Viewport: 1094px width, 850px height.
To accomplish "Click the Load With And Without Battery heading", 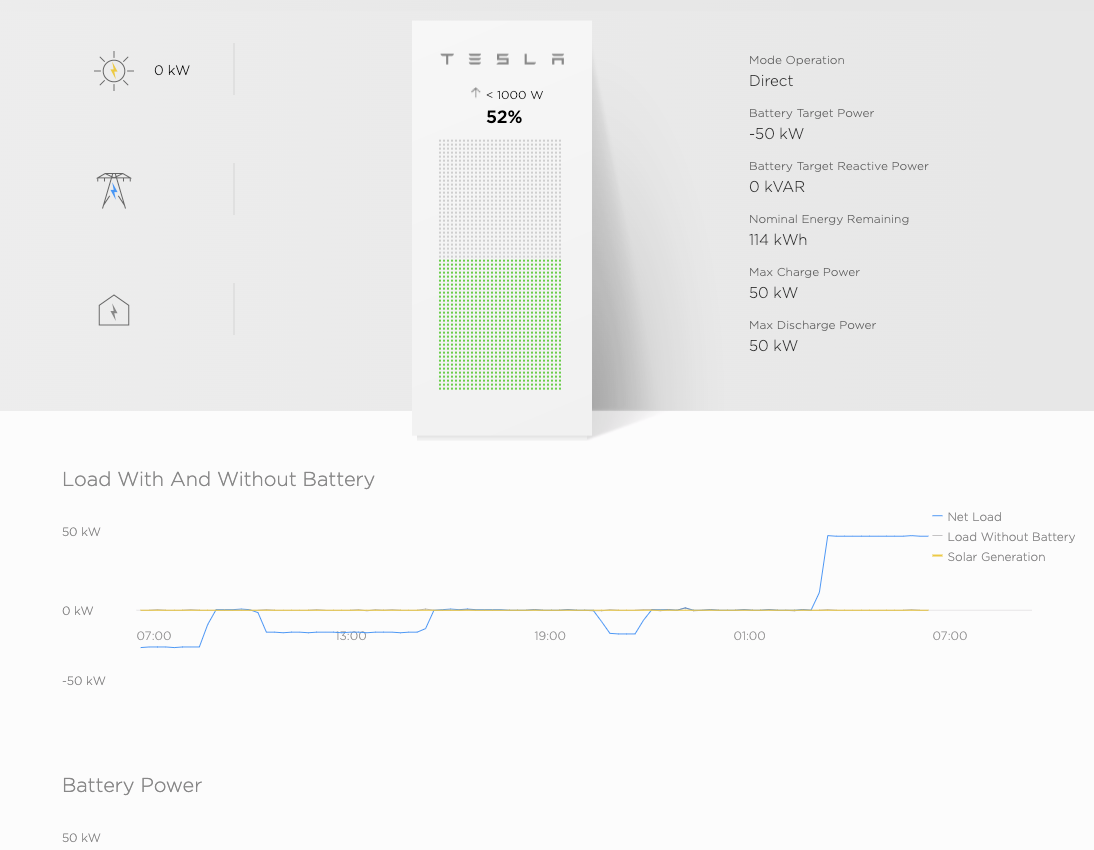I will (x=218, y=480).
